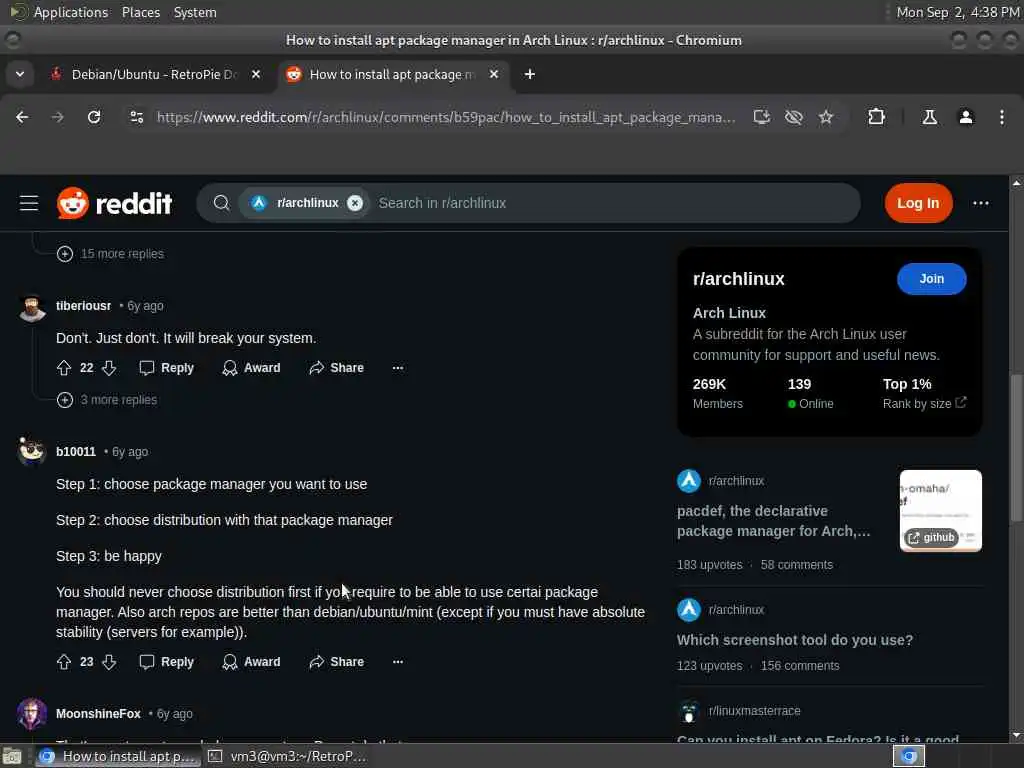The height and width of the screenshot is (768, 1024).
Task: Upvote b10011's comment
Action: click(x=64, y=662)
